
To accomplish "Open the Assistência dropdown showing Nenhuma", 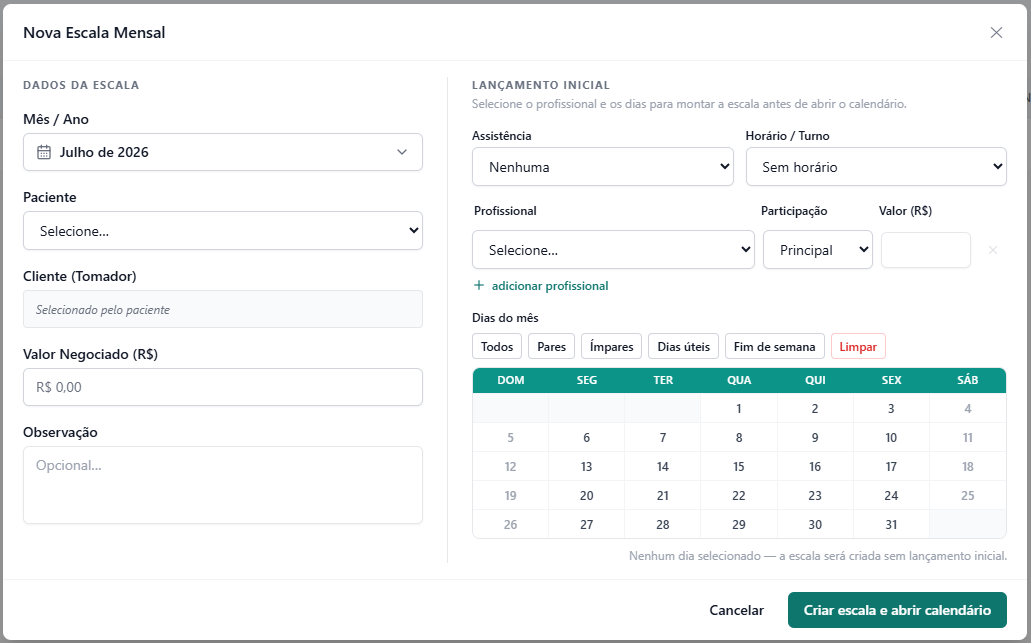I will [x=602, y=167].
